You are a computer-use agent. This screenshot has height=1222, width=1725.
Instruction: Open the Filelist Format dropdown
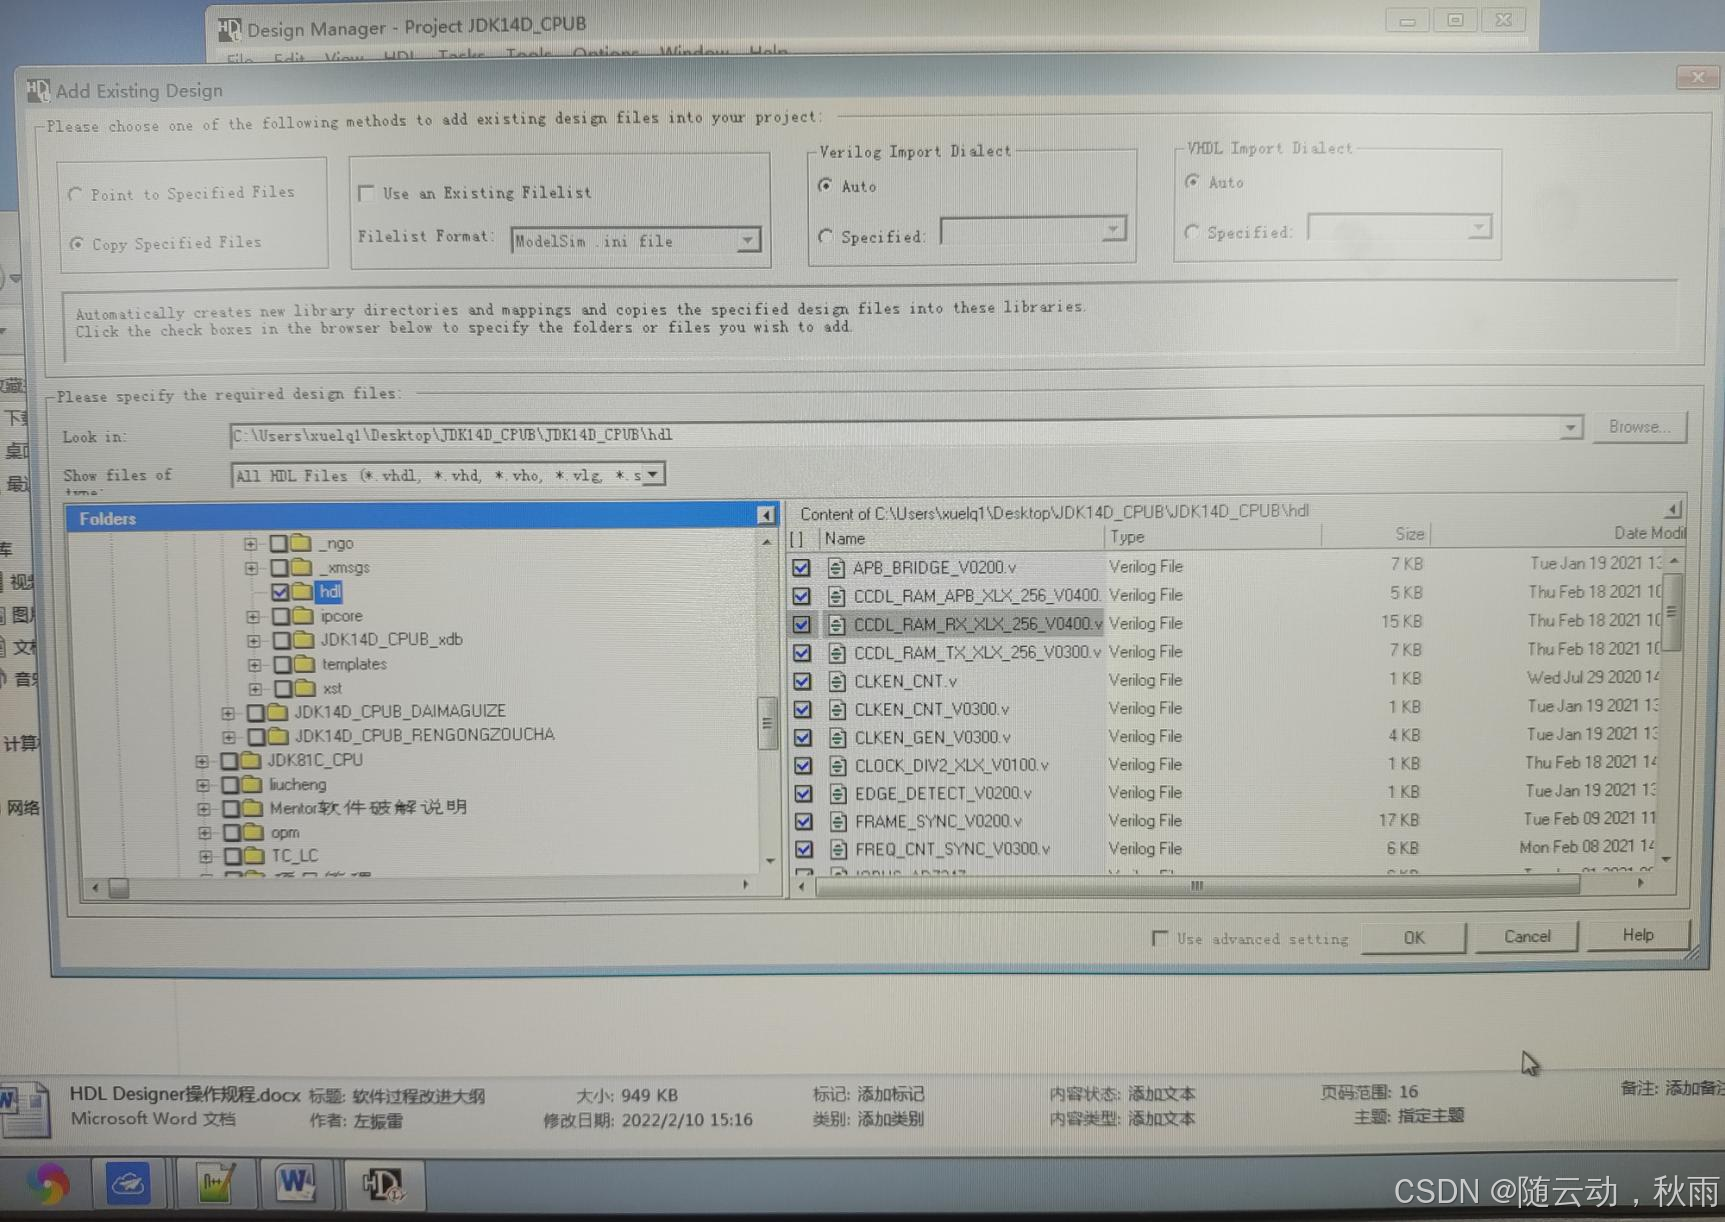(x=747, y=240)
